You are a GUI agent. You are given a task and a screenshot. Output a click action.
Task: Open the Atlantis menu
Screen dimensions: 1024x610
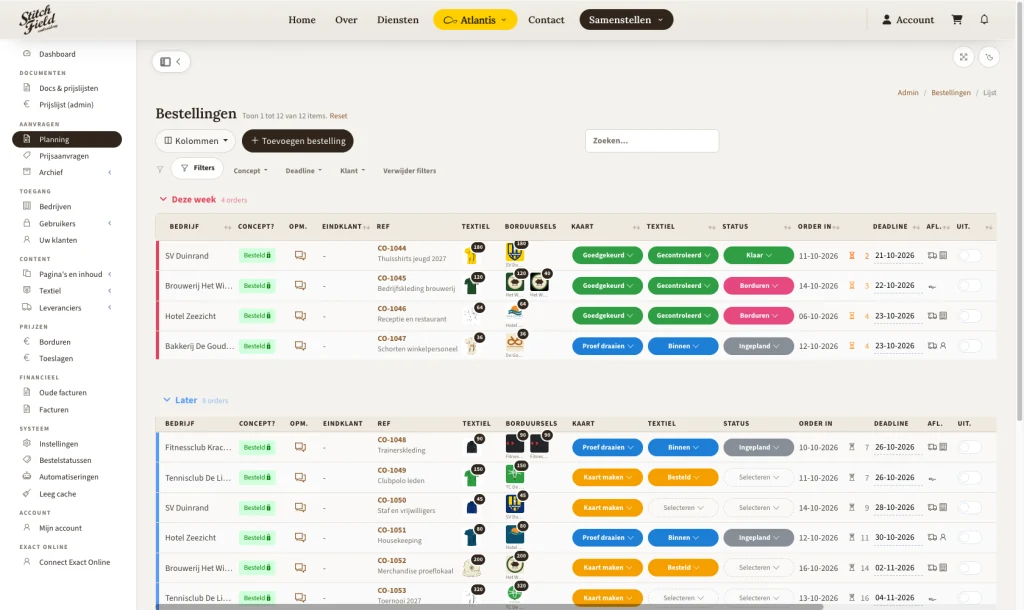click(x=475, y=20)
